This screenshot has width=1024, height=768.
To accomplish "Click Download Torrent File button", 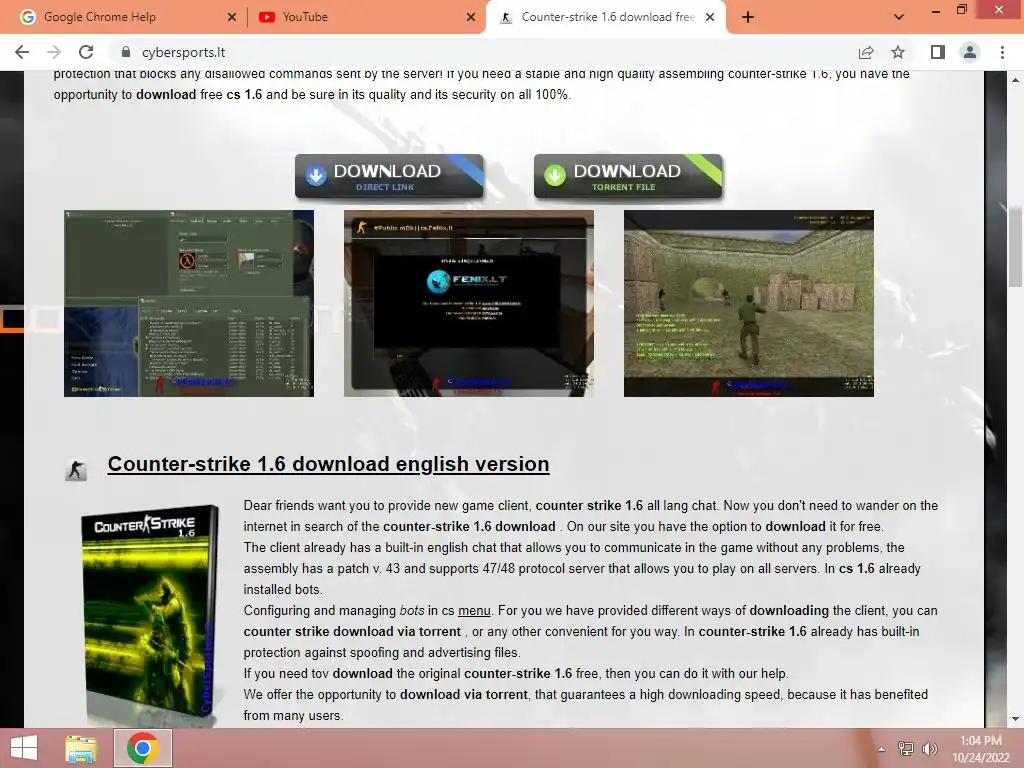I will click(628, 176).
